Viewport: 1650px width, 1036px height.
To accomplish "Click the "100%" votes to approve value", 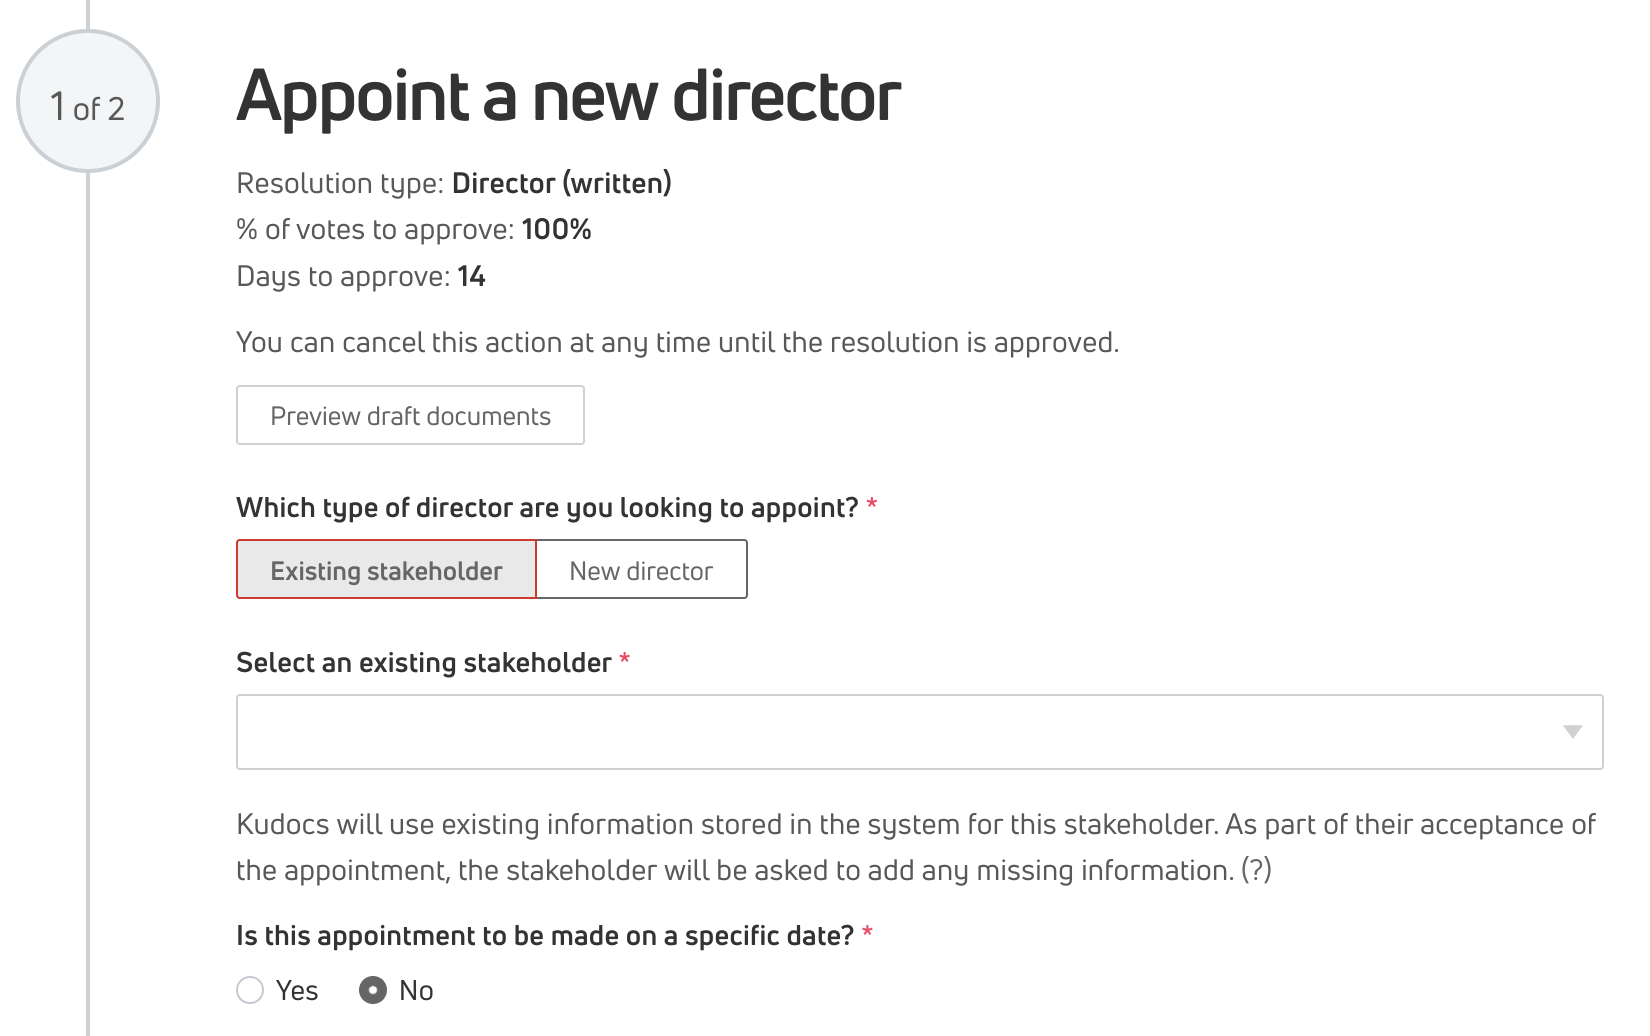I will (x=556, y=230).
